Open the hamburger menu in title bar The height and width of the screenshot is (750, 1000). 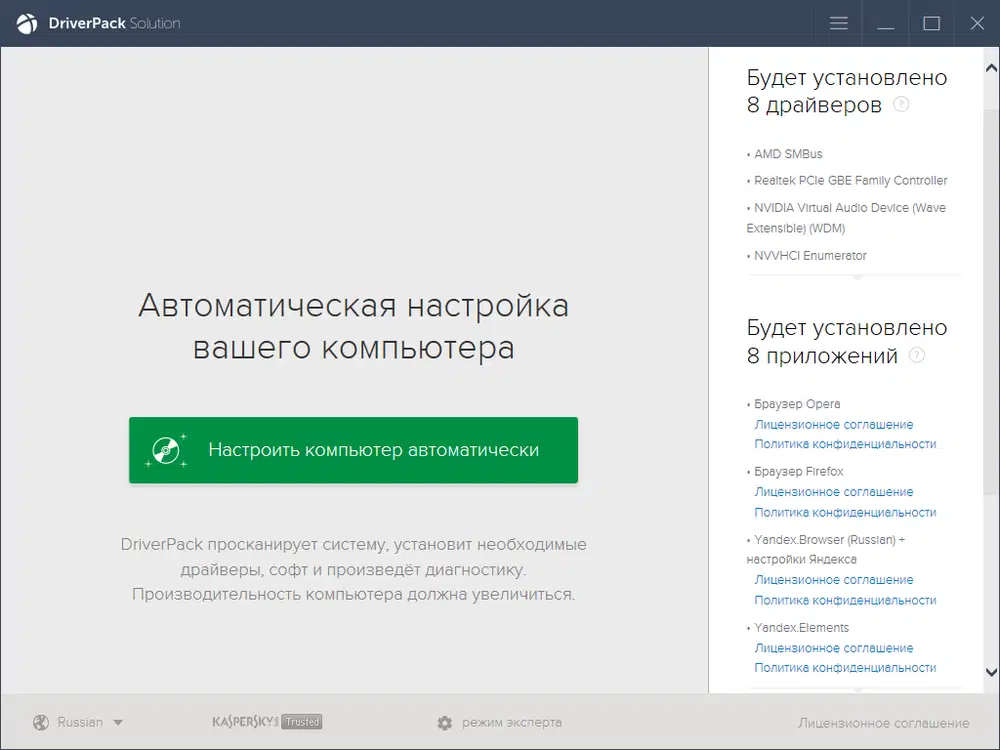click(x=839, y=24)
